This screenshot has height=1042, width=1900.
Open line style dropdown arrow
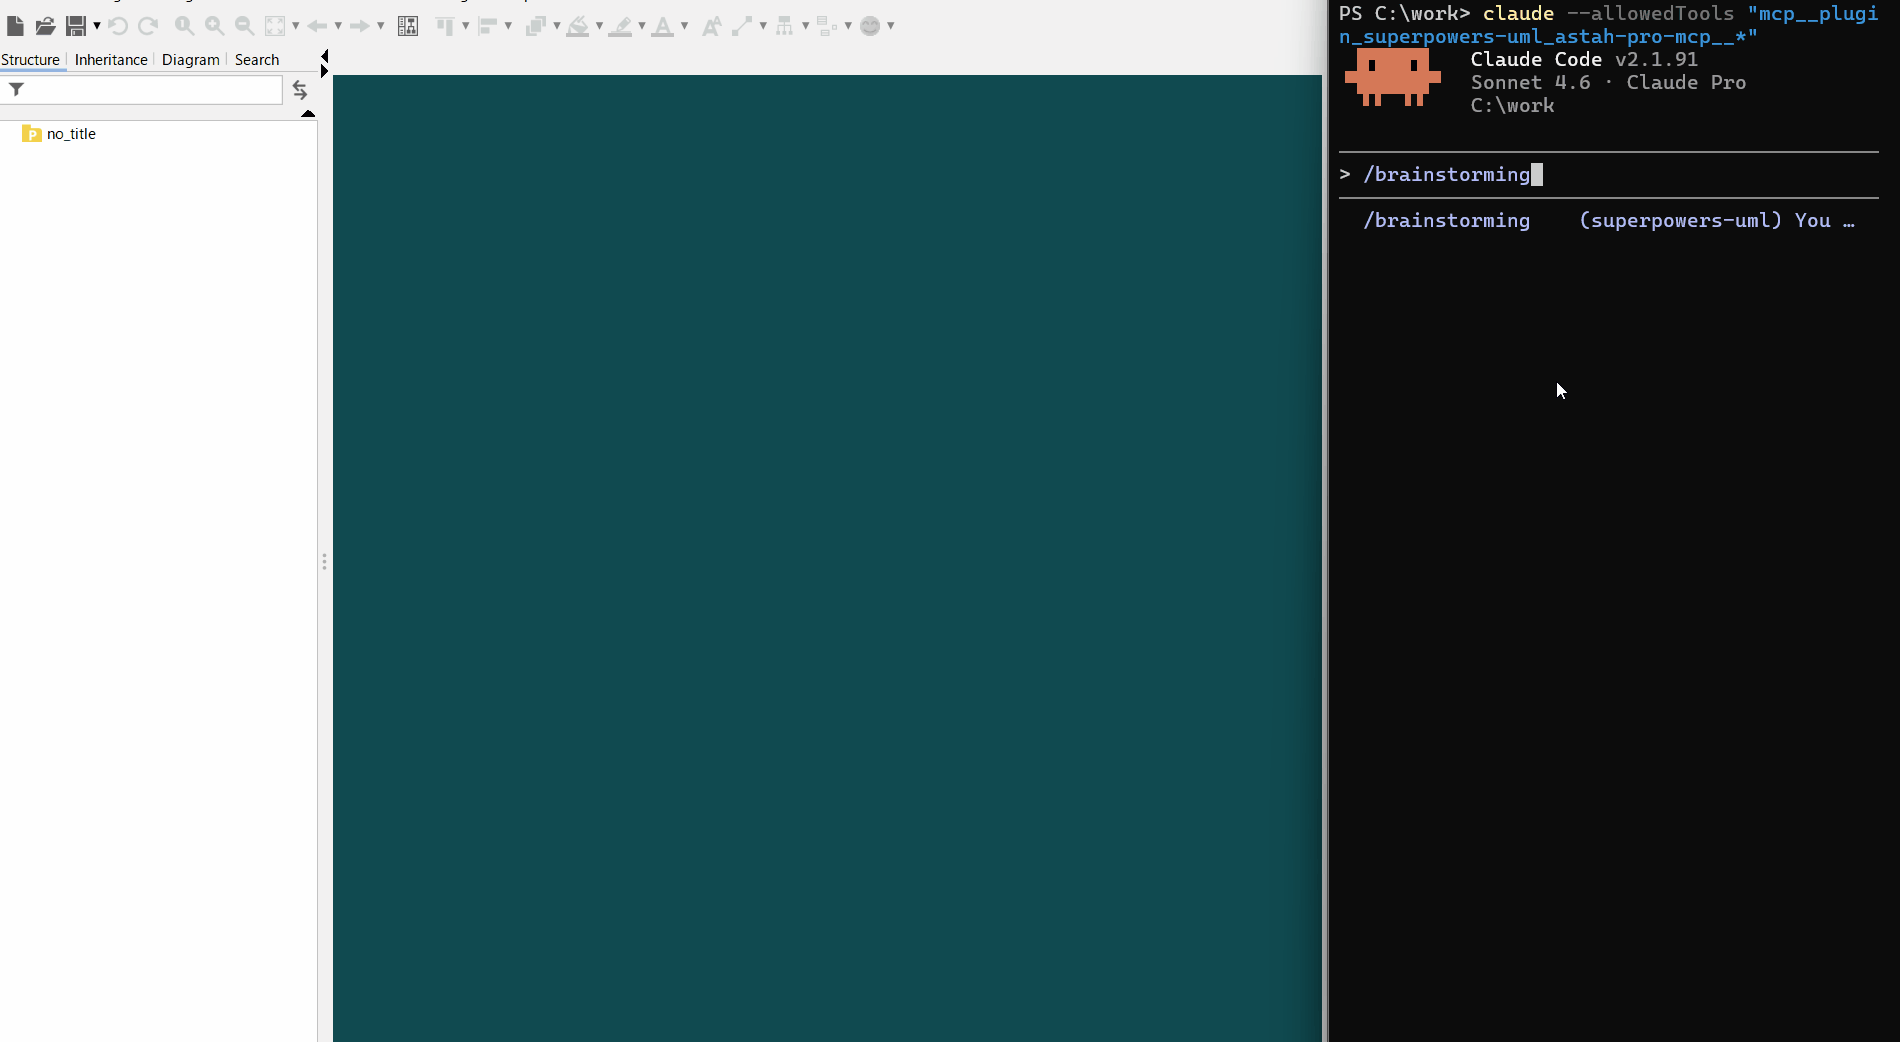[x=763, y=26]
